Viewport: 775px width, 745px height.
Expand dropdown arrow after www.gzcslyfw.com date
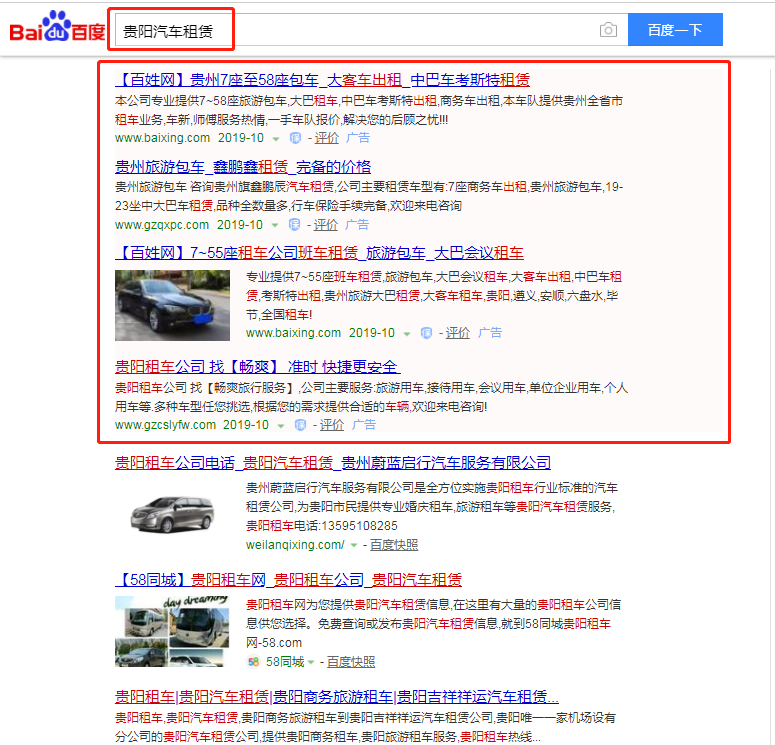point(281,425)
